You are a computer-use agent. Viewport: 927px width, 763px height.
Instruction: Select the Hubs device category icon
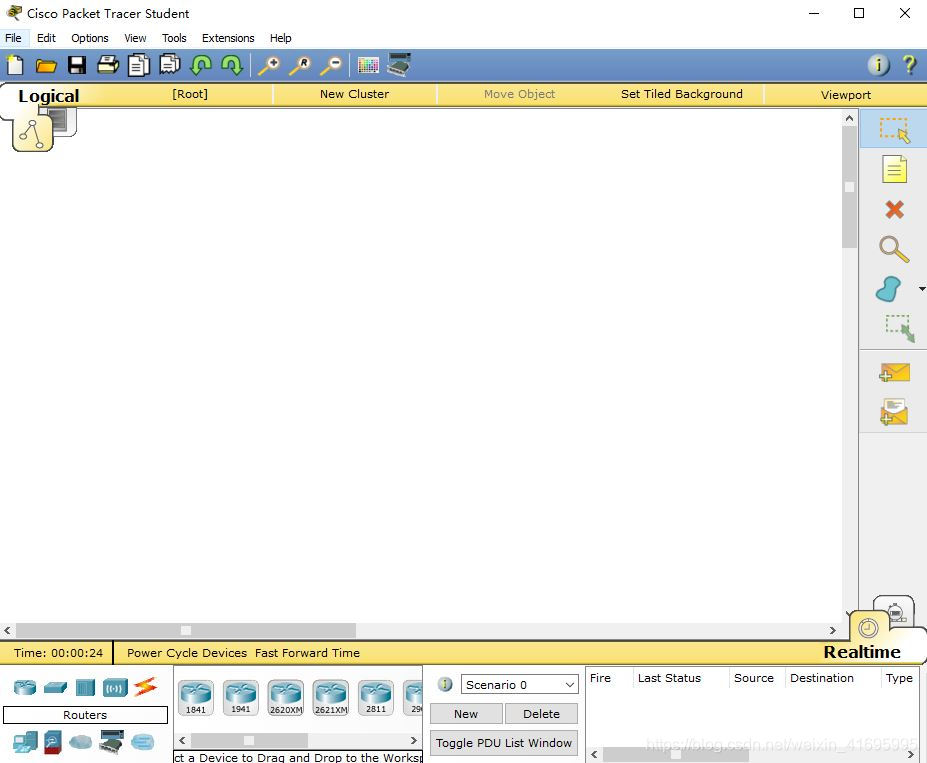[x=85, y=687]
